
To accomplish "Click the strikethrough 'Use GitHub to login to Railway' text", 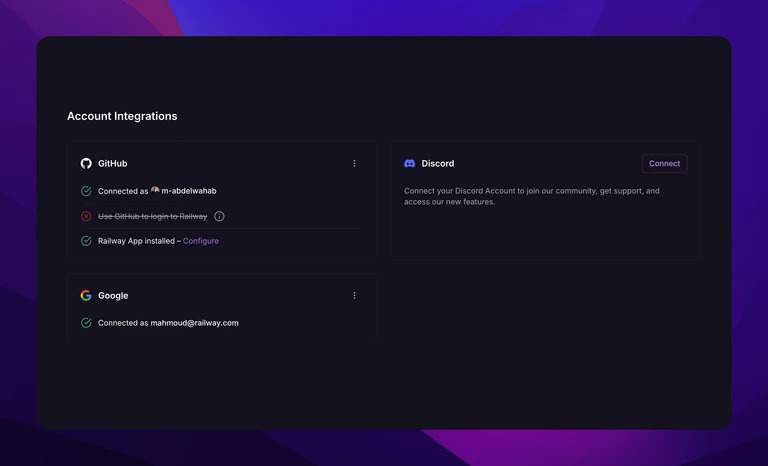I will (x=153, y=216).
